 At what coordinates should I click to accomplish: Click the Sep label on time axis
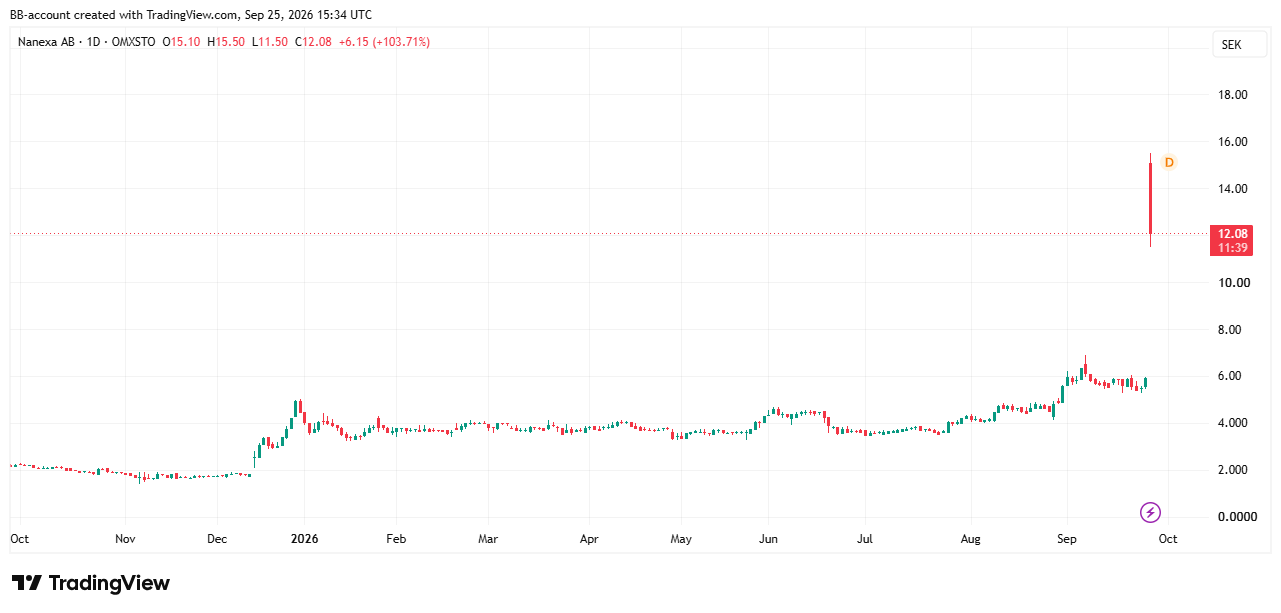coord(1066,538)
